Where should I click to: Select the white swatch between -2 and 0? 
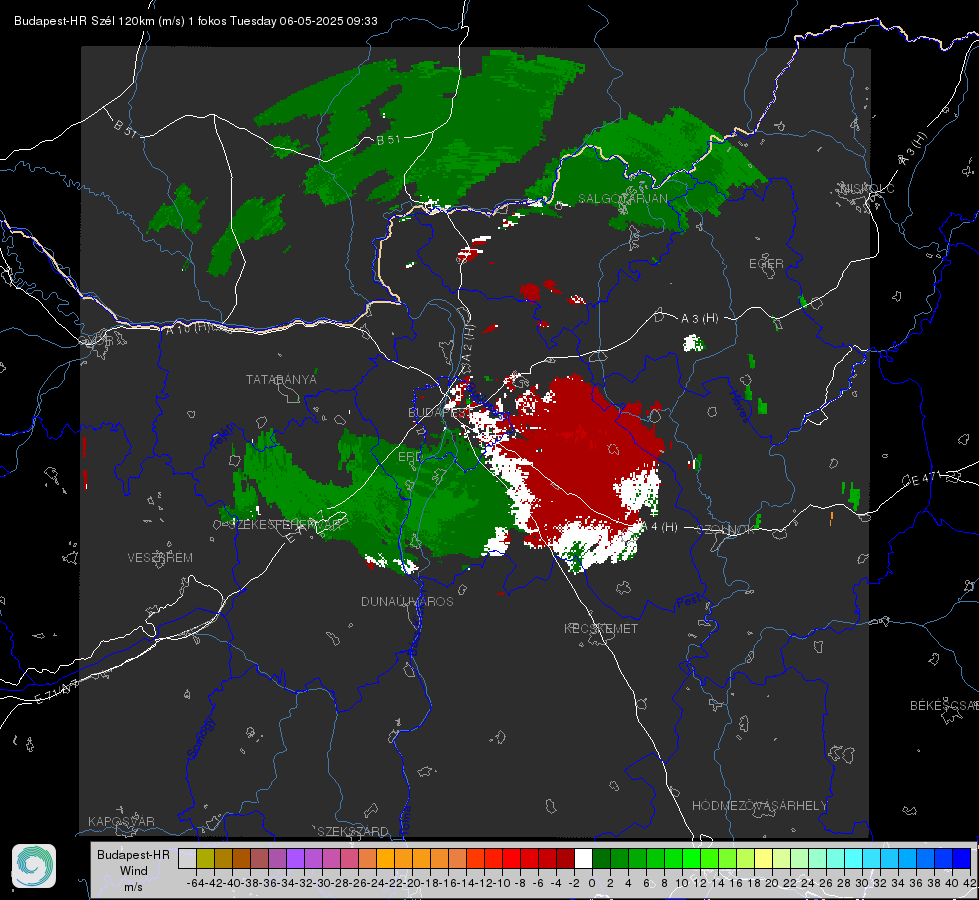583,859
